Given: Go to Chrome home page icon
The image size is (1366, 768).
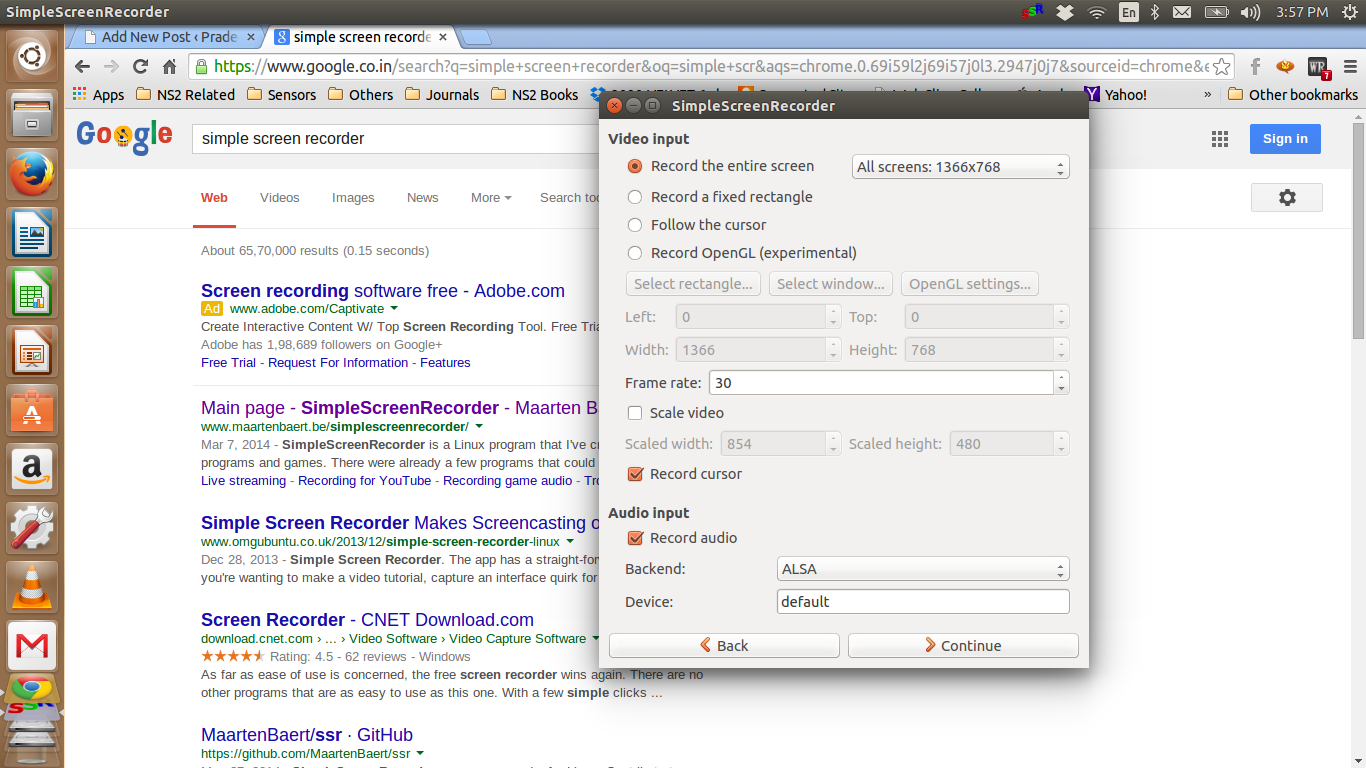Looking at the screenshot, I should coord(169,67).
